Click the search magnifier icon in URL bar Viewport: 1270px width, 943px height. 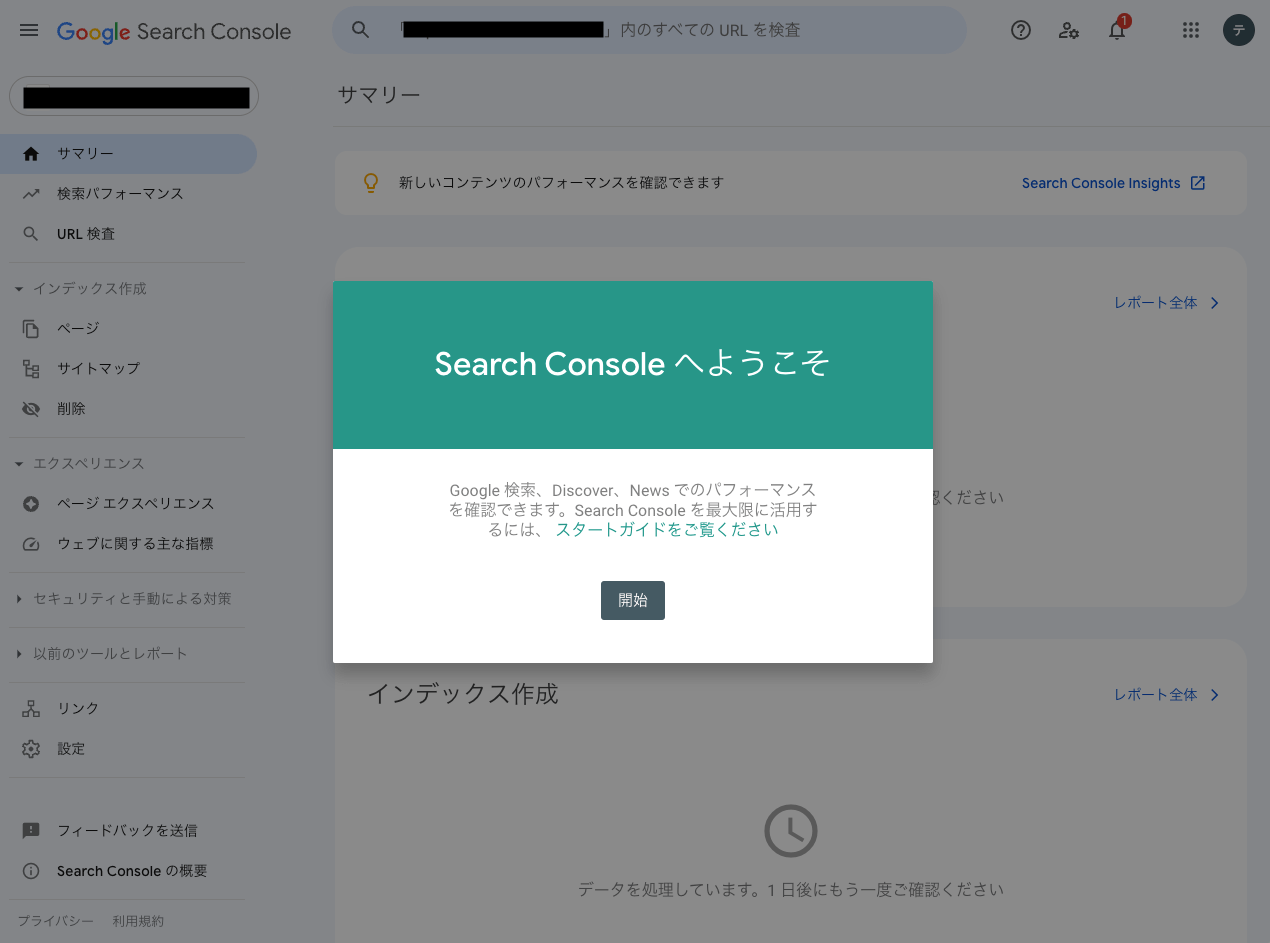[361, 30]
